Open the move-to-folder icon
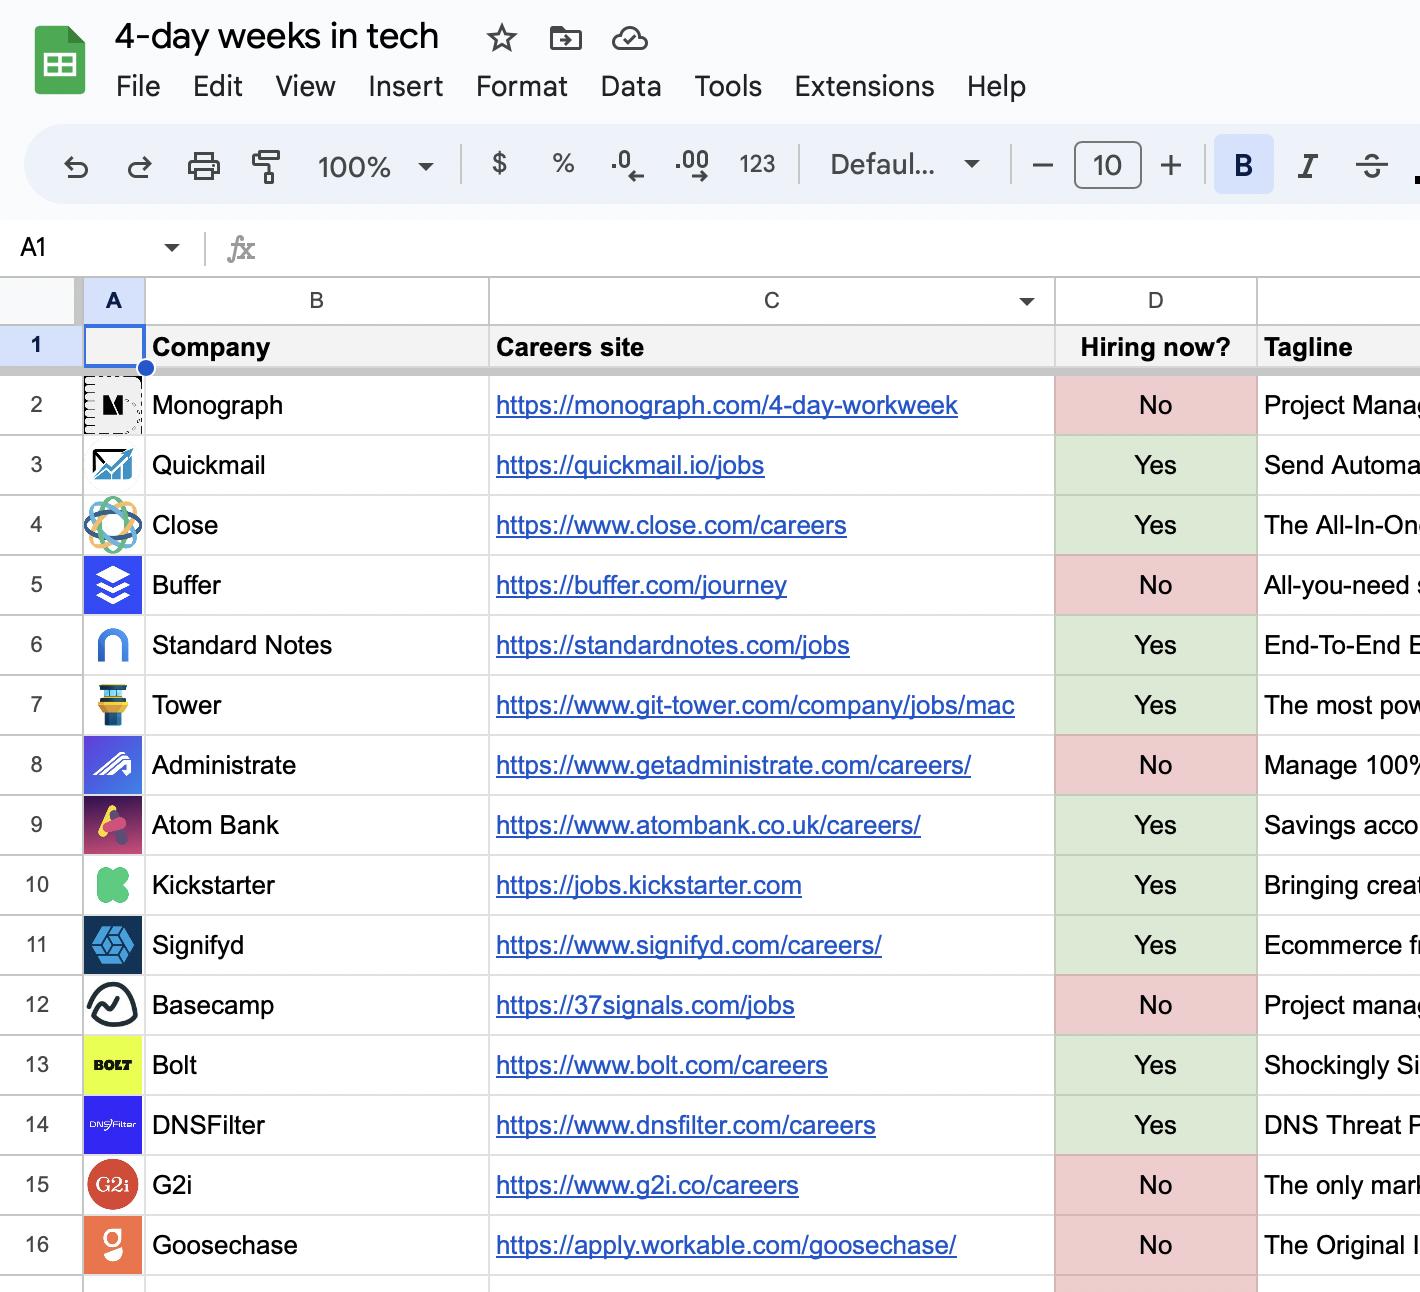 [x=565, y=38]
